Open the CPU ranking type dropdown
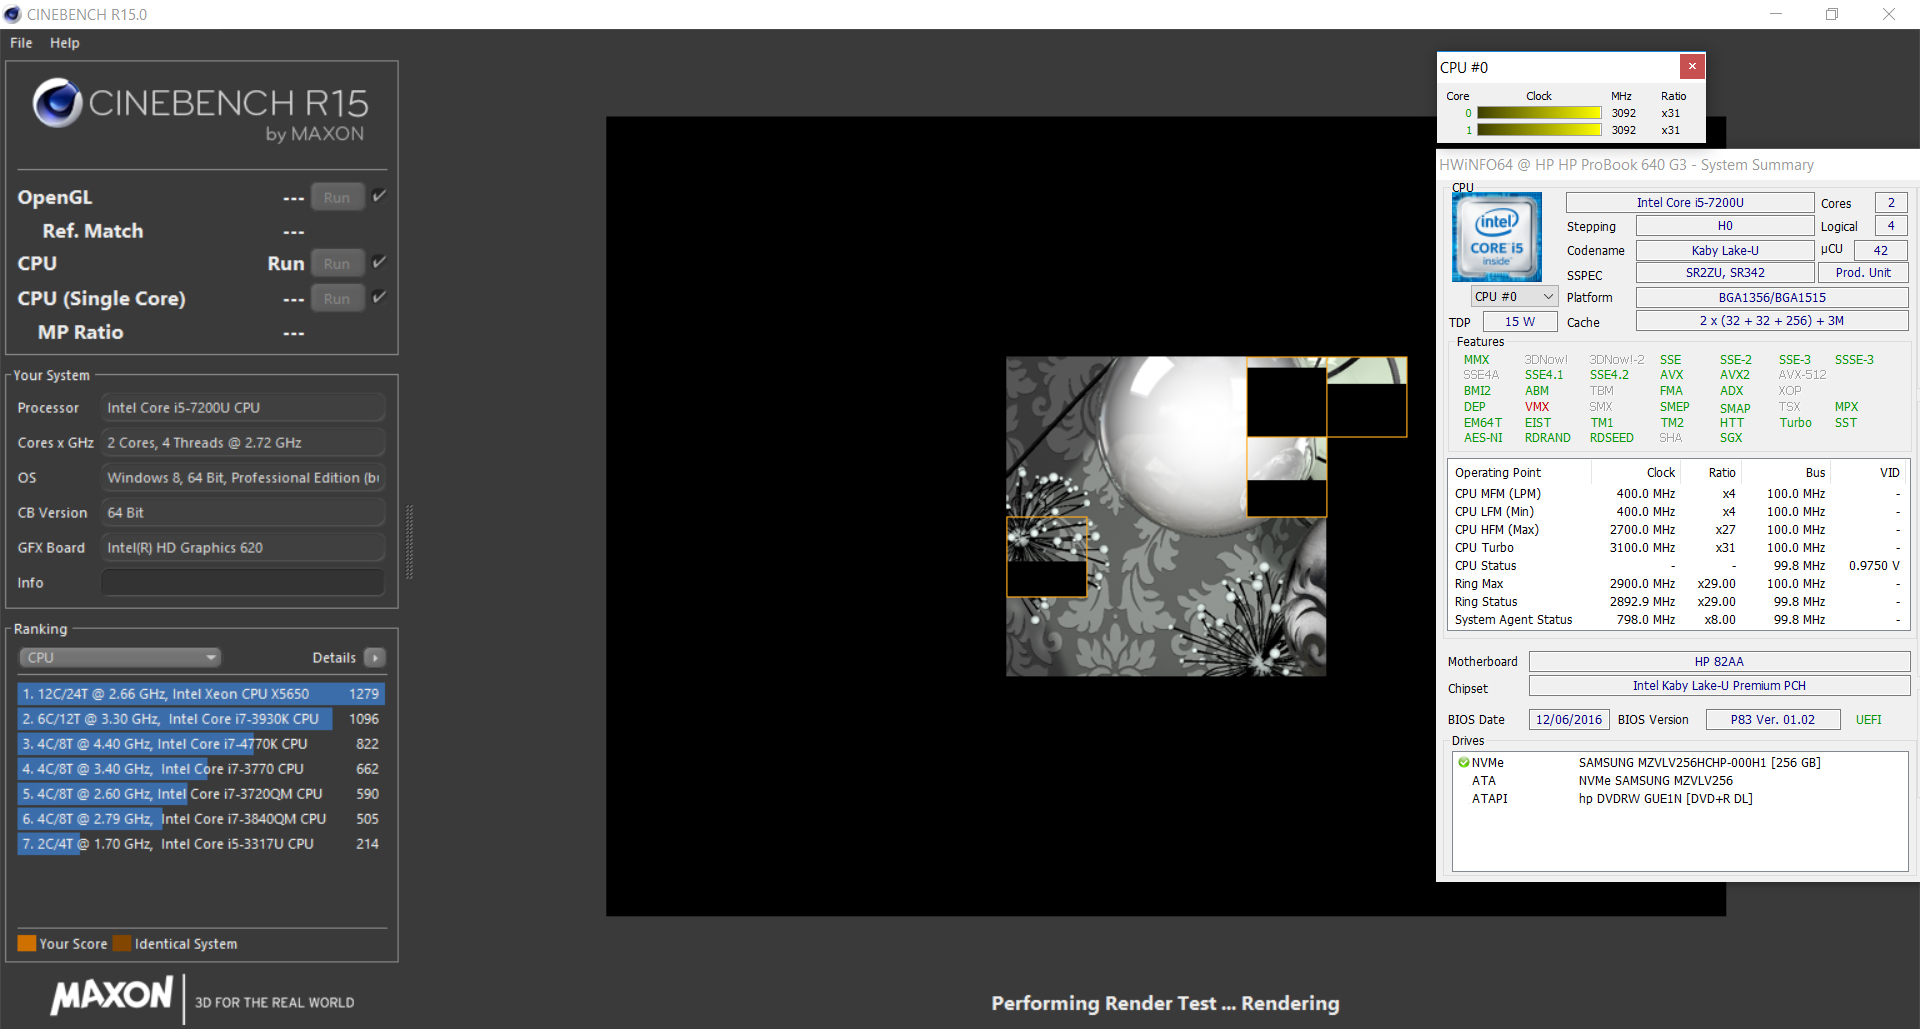 coord(120,658)
